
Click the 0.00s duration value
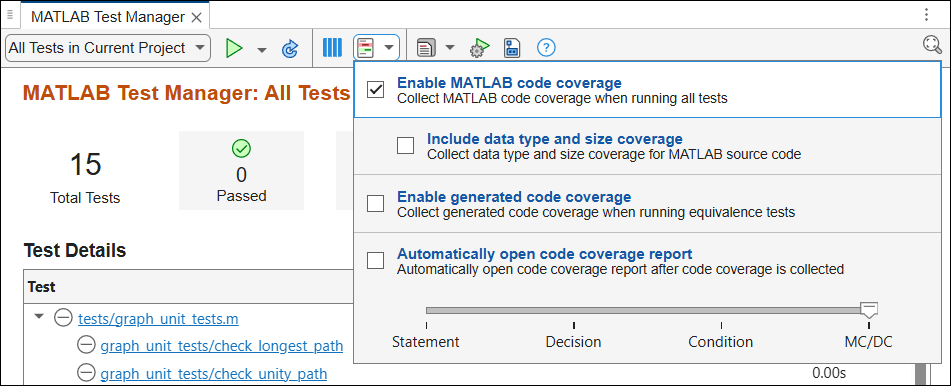[829, 372]
